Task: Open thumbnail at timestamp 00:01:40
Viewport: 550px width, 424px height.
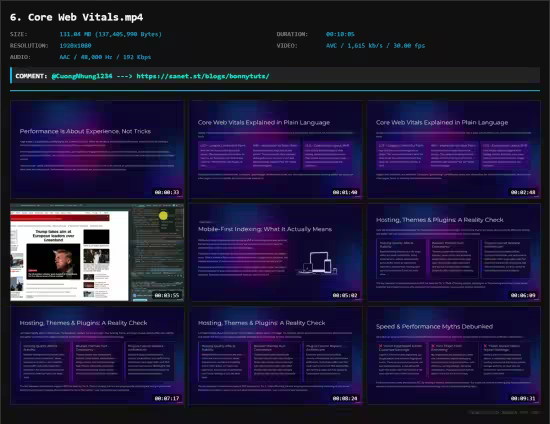Action: click(275, 149)
